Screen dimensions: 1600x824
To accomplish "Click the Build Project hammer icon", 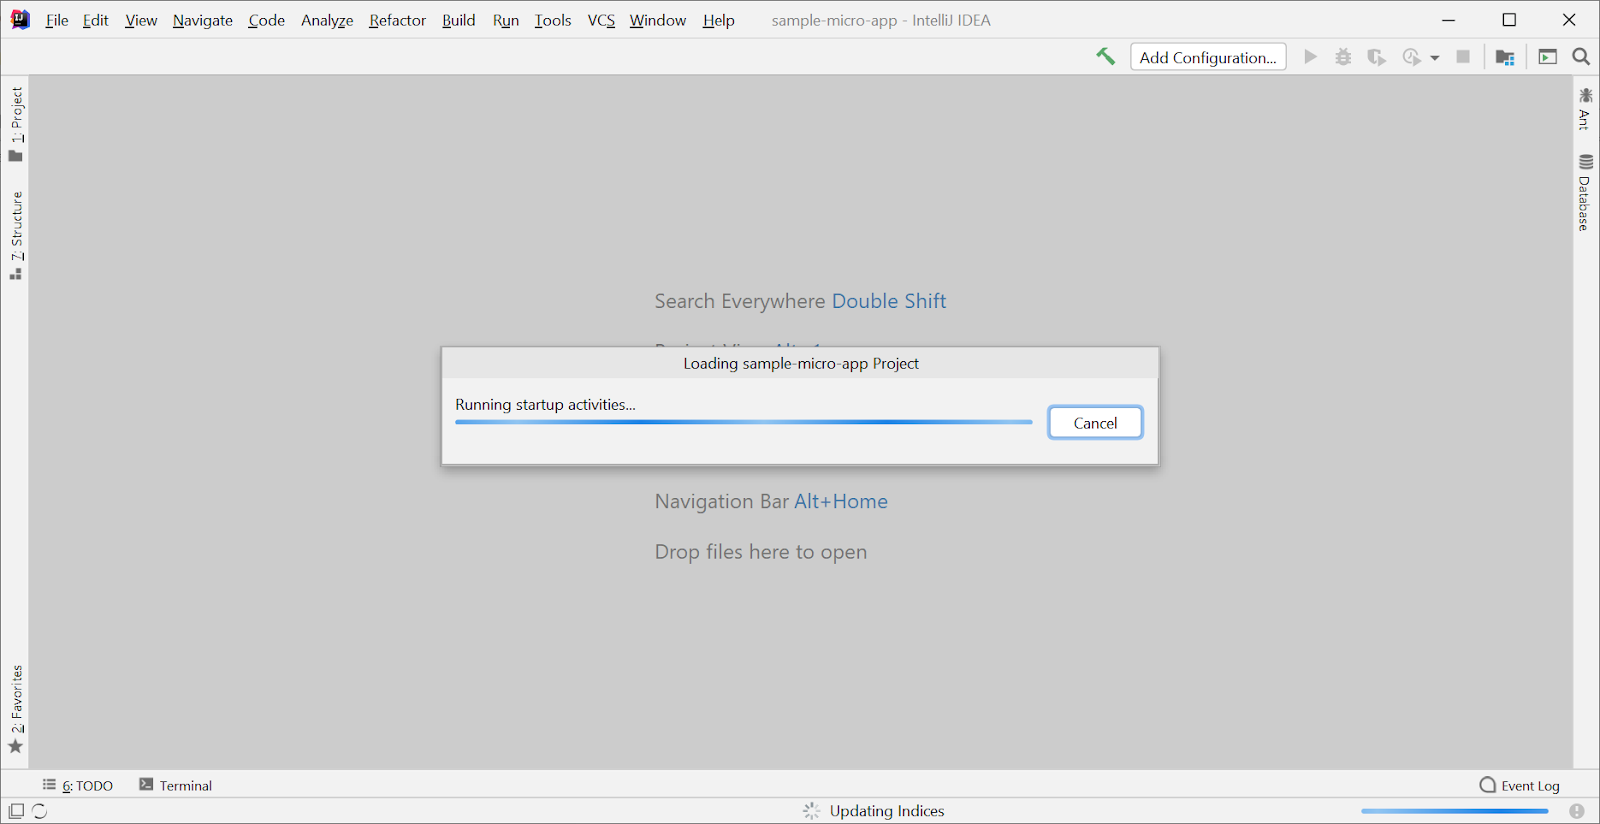I will 1105,57.
